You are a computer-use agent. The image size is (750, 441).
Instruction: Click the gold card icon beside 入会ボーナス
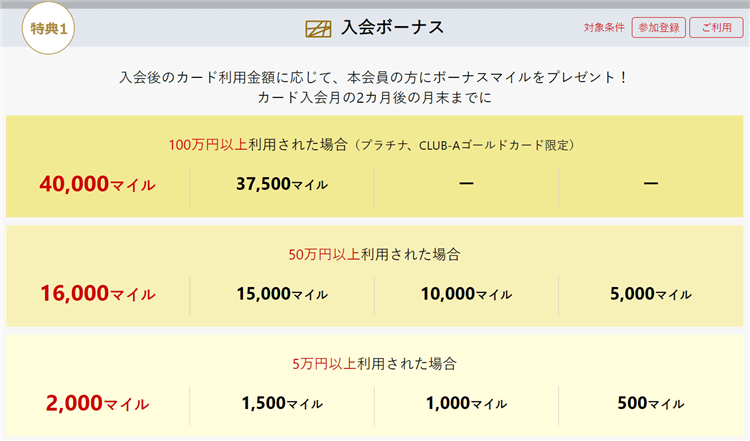[x=318, y=27]
